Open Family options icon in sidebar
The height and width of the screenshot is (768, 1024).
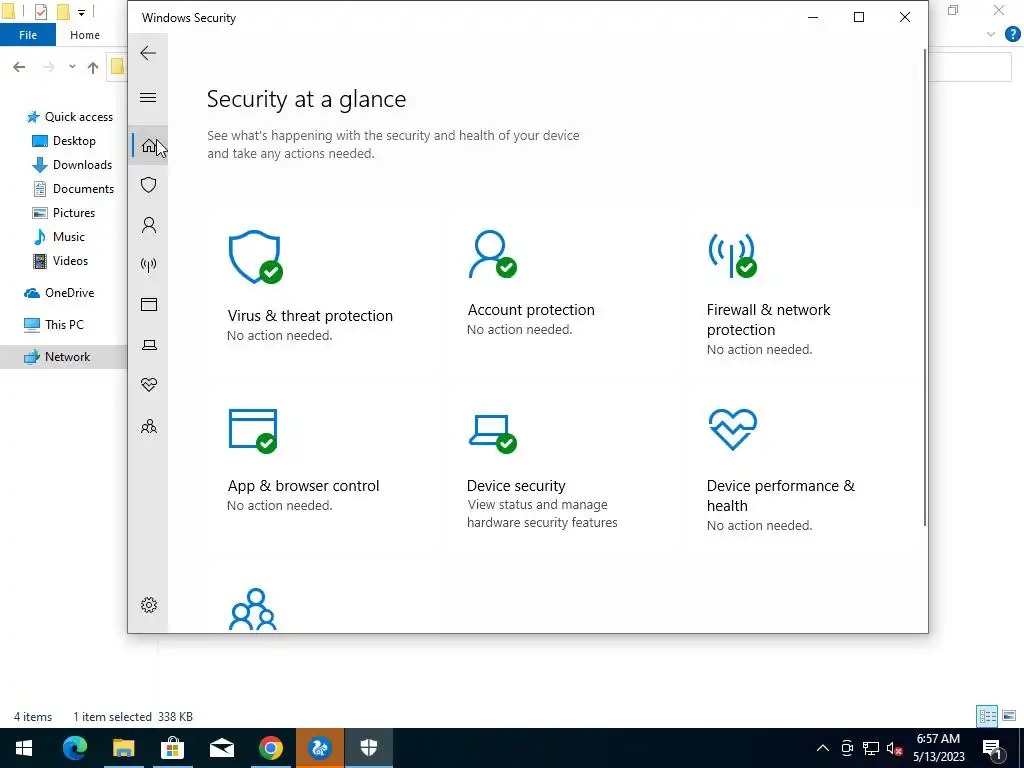coord(149,426)
